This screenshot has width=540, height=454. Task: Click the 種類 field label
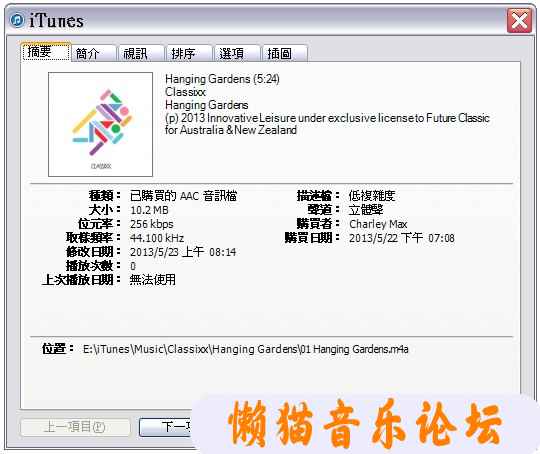coord(105,196)
